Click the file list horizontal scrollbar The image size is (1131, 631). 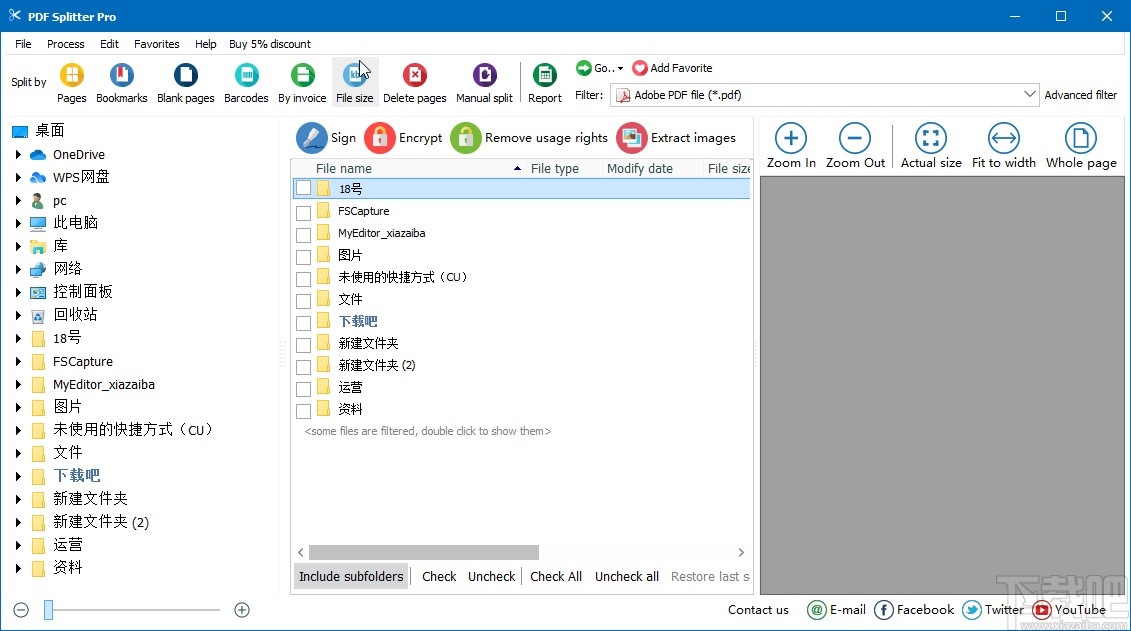coord(423,552)
